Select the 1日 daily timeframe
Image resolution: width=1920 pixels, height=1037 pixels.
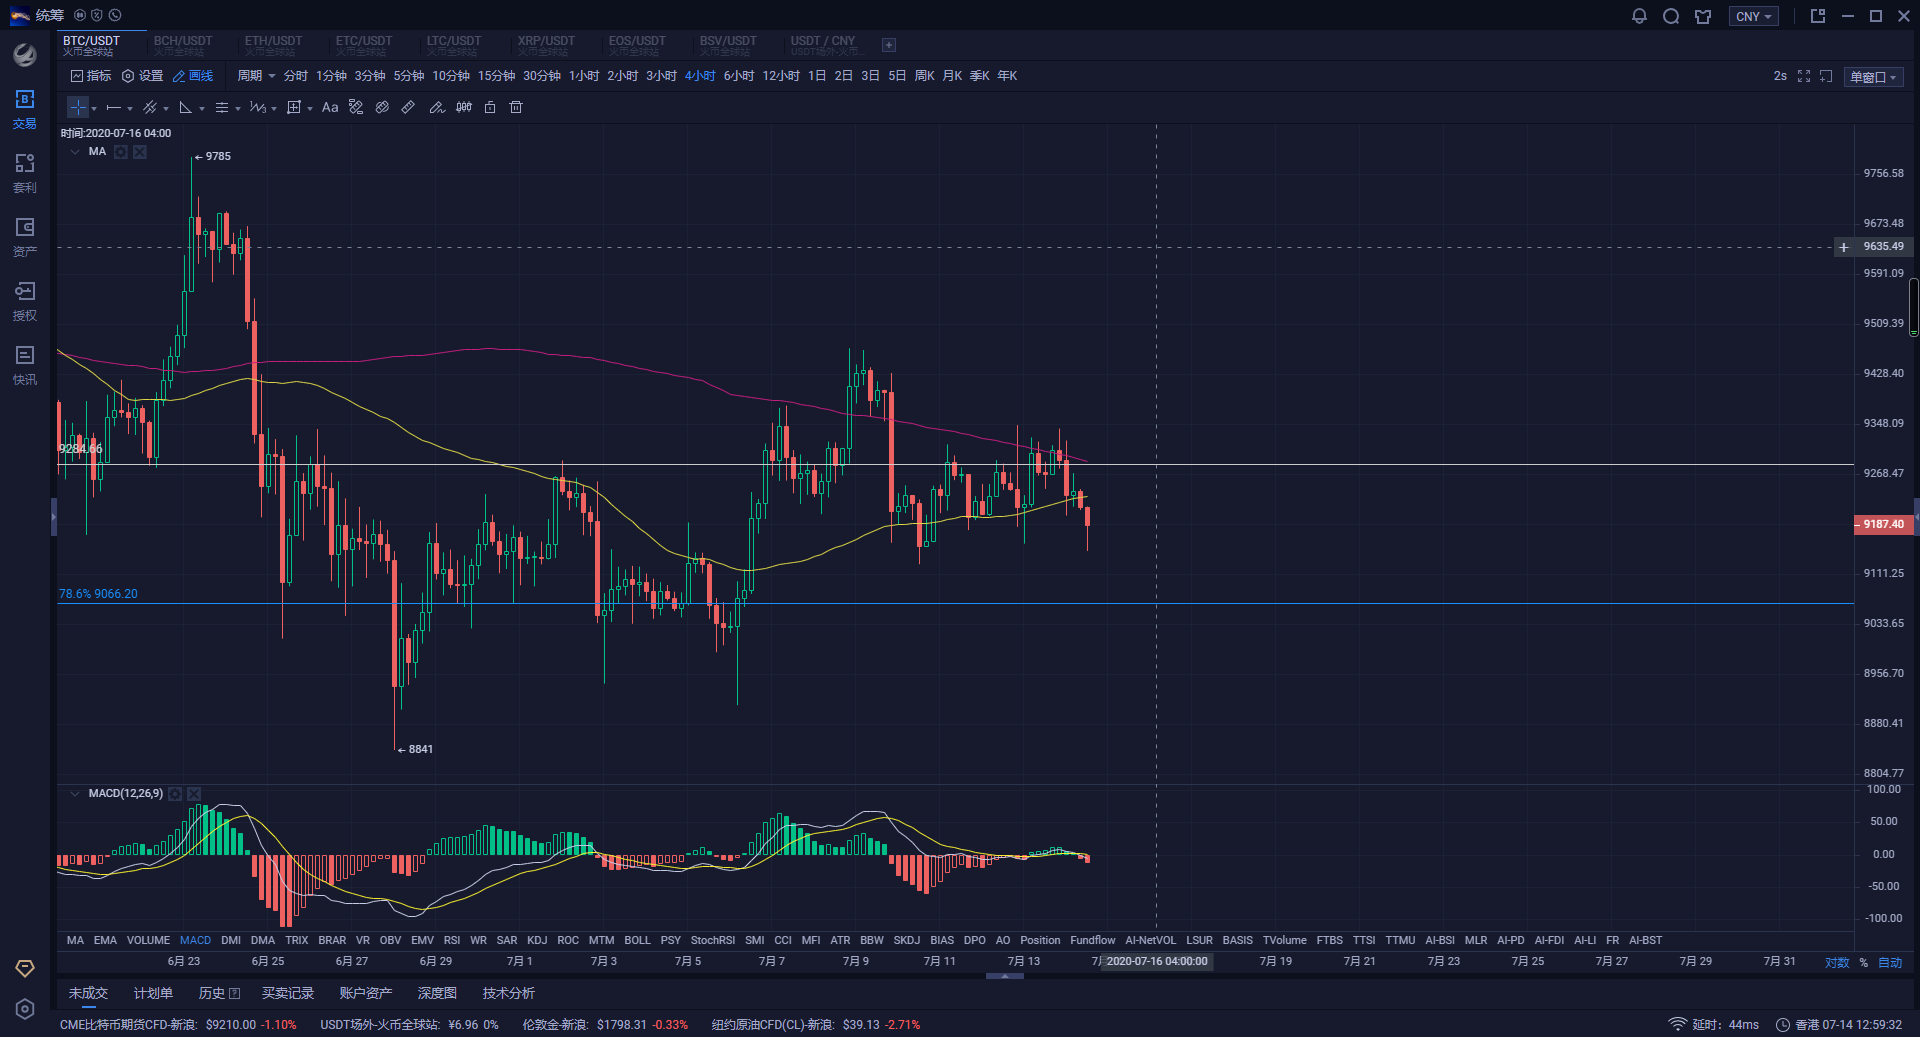pos(817,76)
